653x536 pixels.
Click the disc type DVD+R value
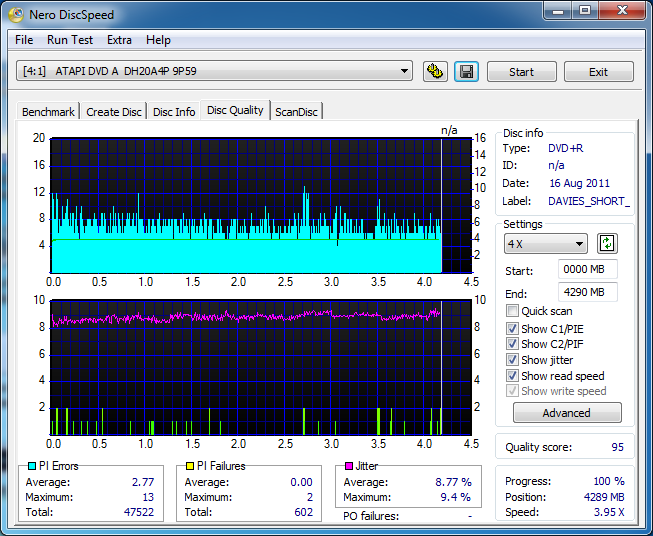tap(566, 148)
